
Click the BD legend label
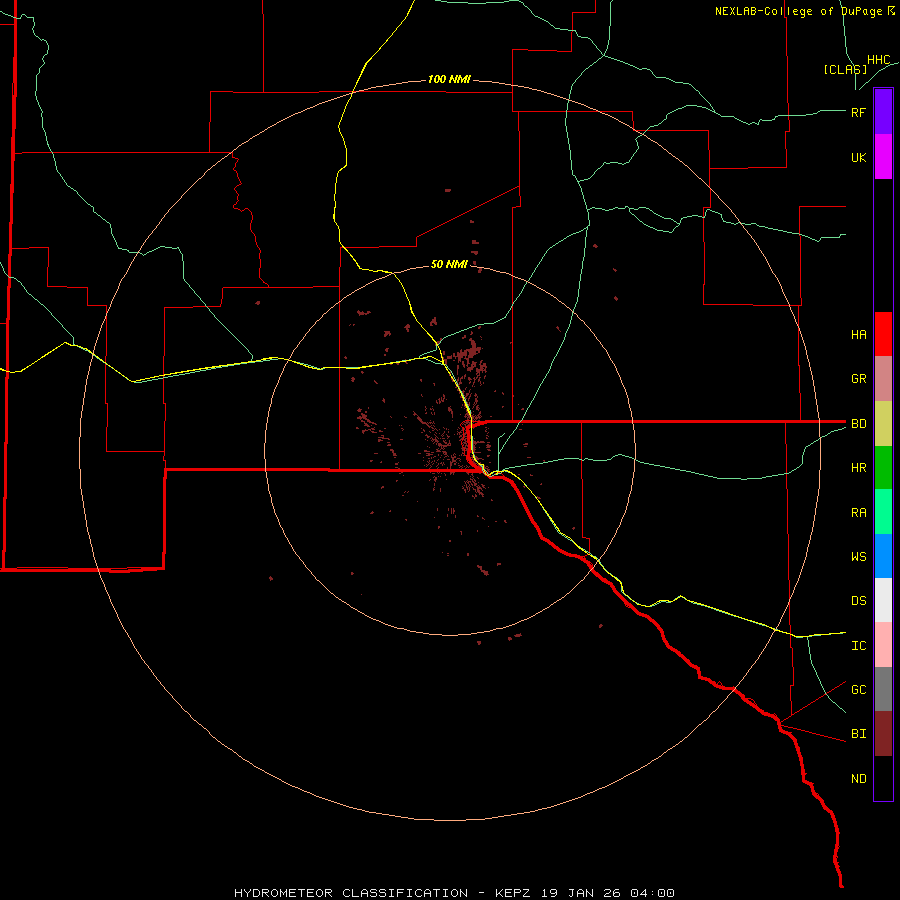(859, 424)
